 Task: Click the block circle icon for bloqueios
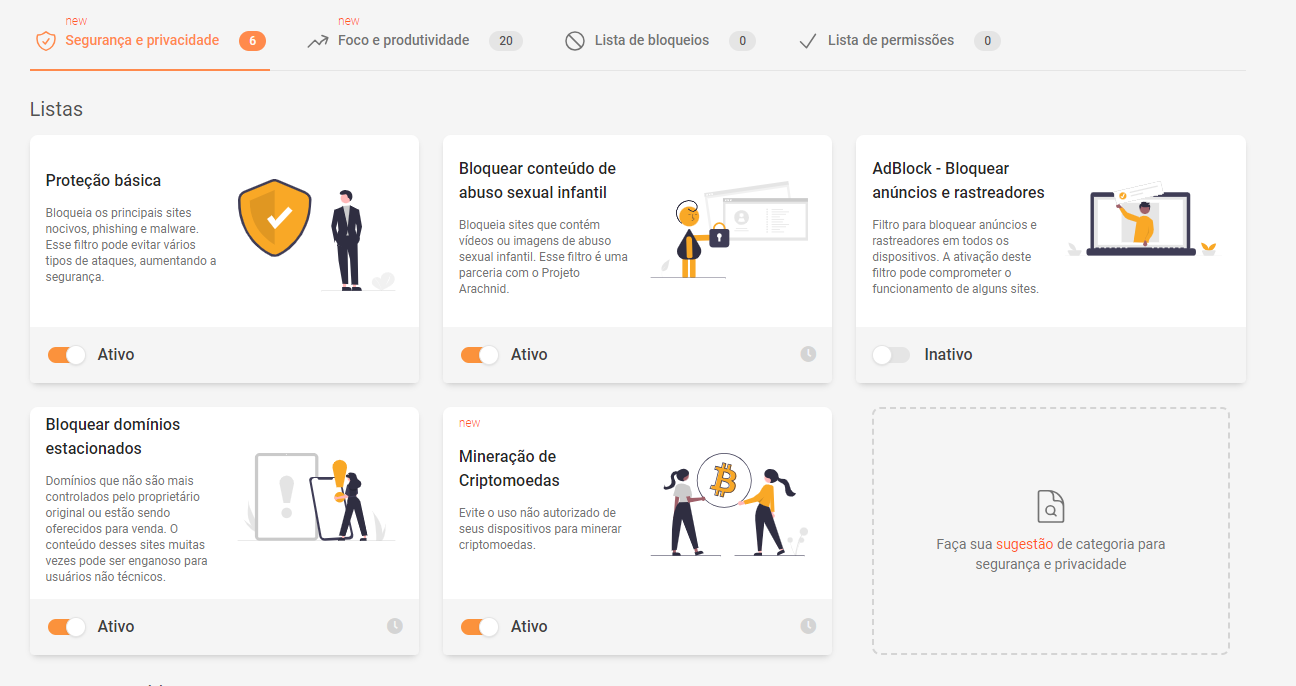click(575, 41)
